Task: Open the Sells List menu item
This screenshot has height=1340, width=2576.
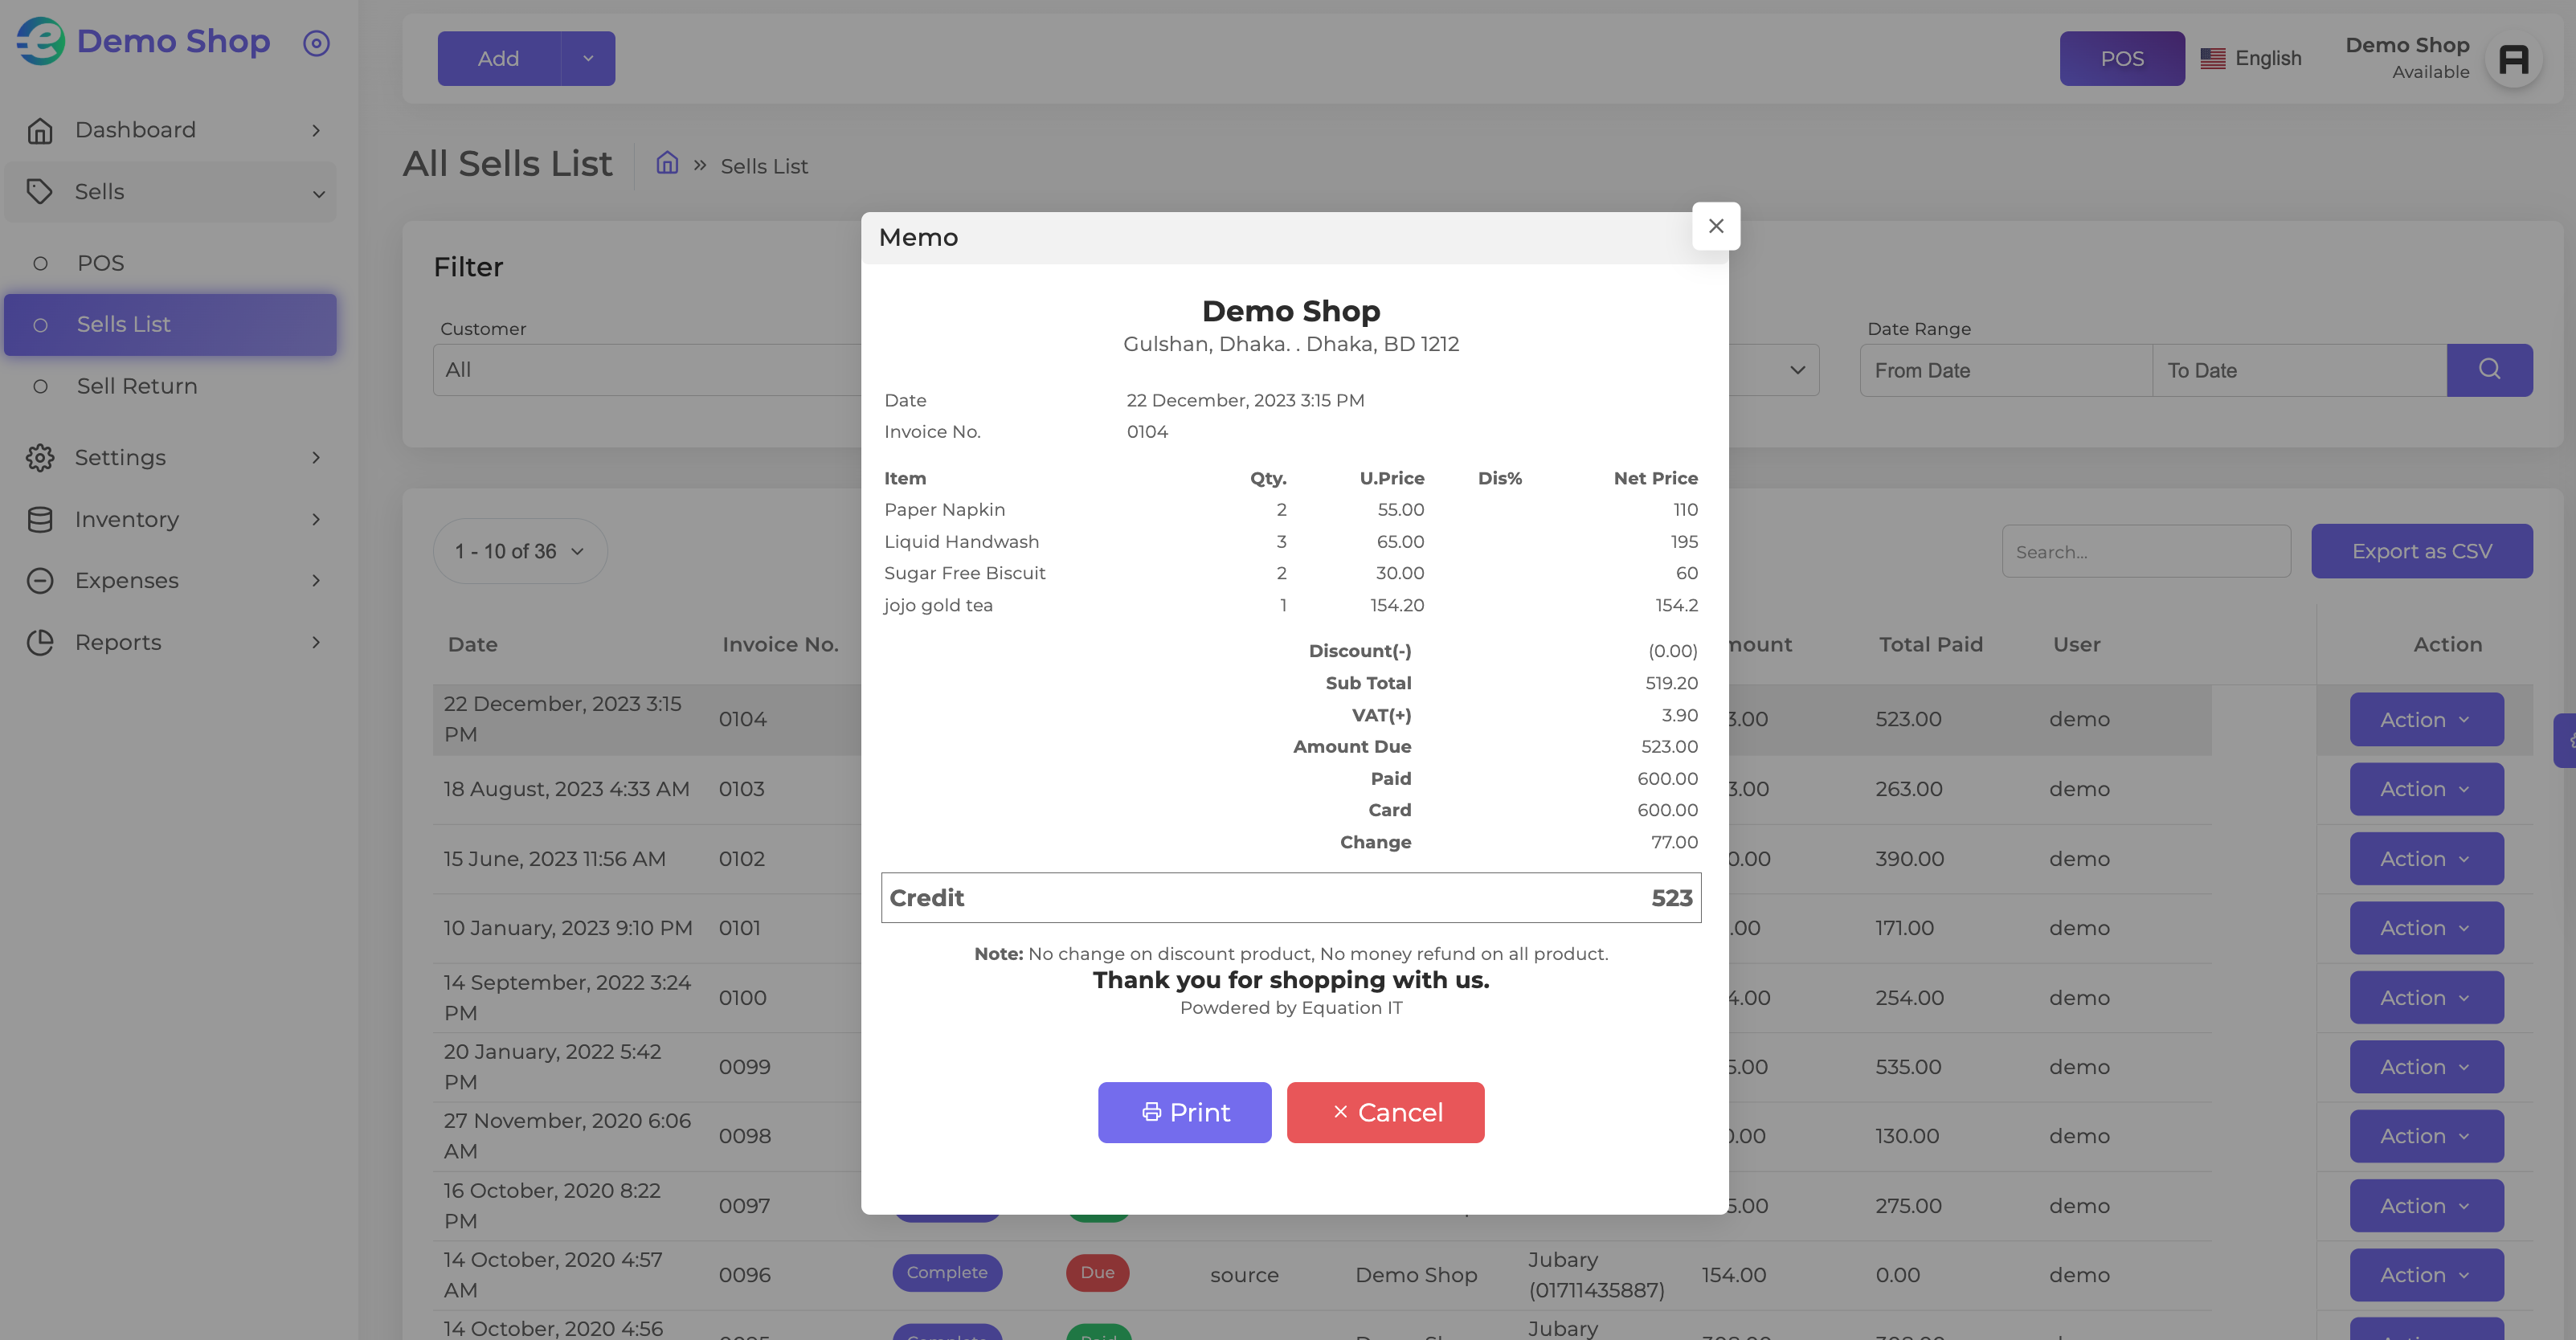Action: 170,324
